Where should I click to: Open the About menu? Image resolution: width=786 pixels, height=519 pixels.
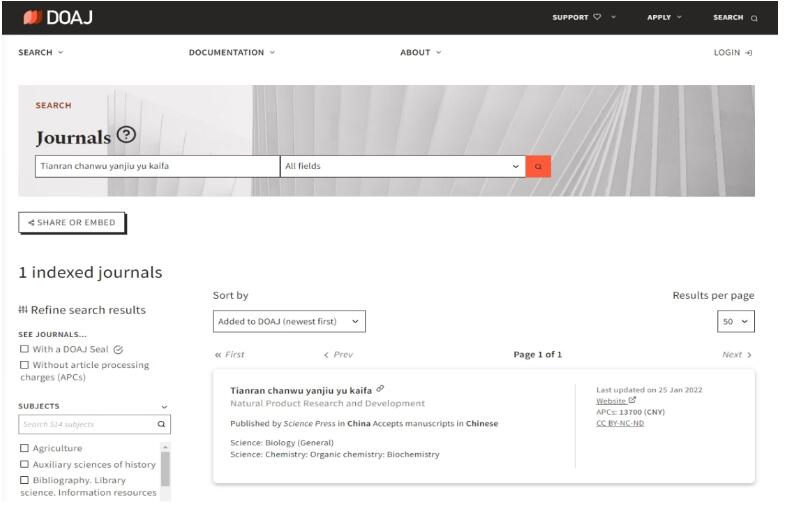coord(420,53)
